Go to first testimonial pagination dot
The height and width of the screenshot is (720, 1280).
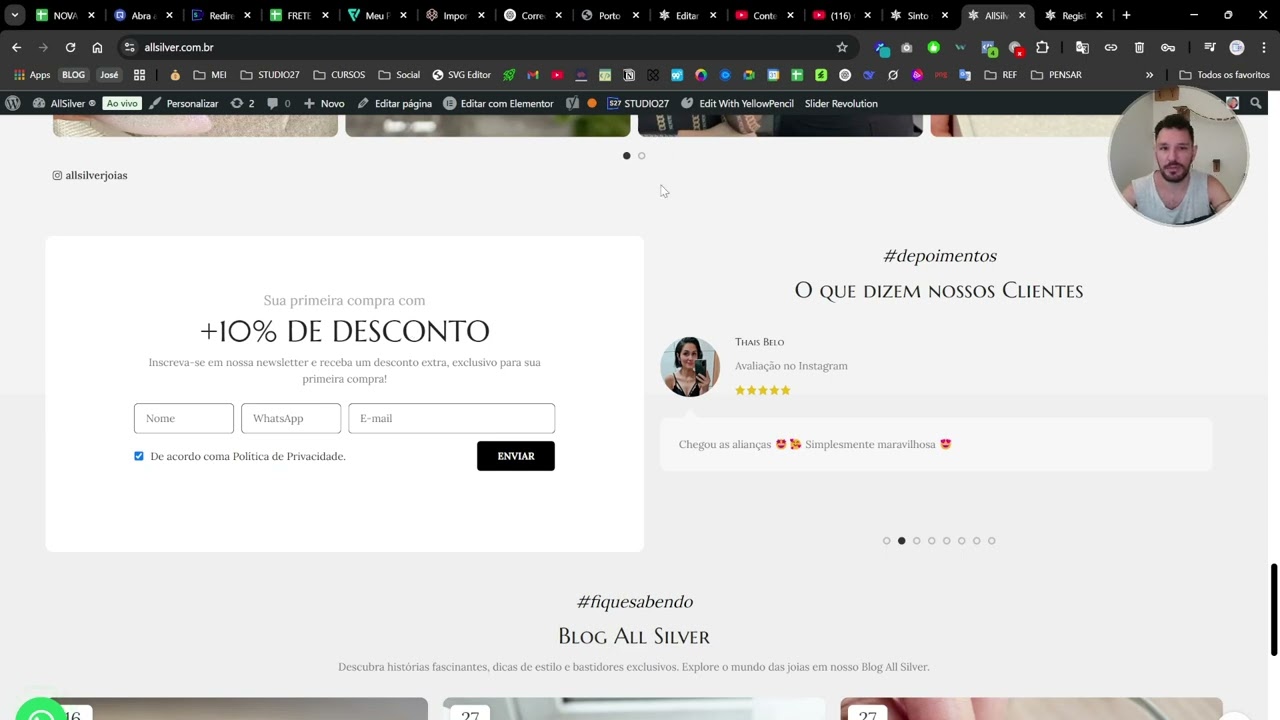pos(886,541)
